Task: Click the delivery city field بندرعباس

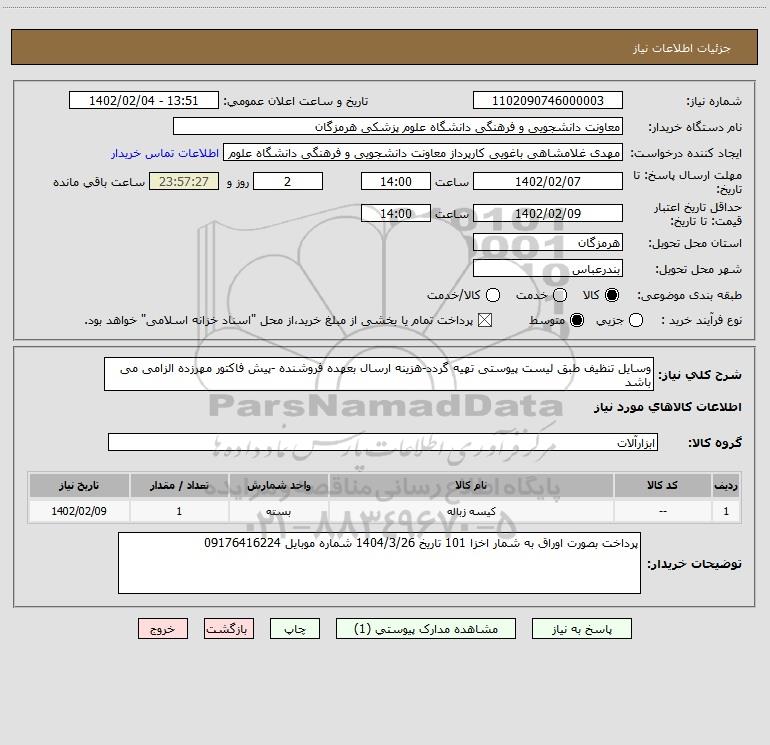Action: tap(548, 268)
